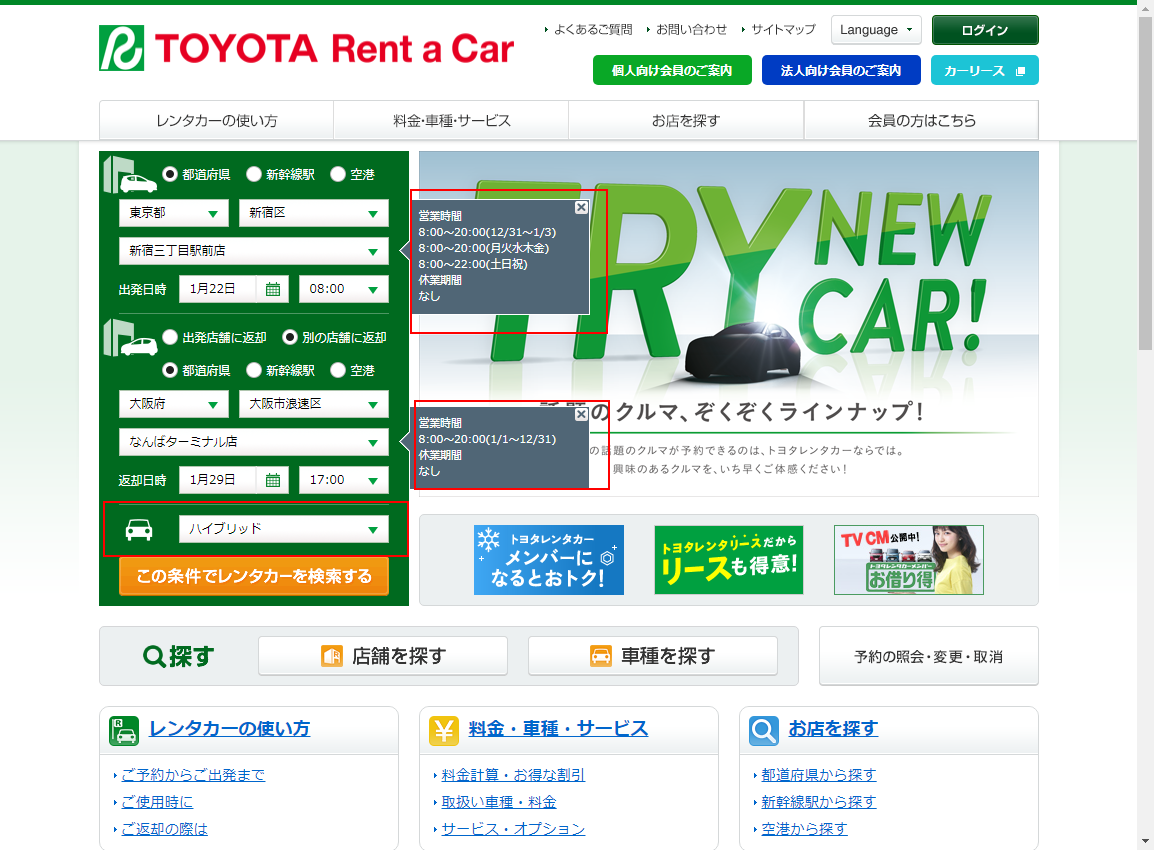Open サイトマップ link
Screen dimensions: 1154x850
(783, 29)
